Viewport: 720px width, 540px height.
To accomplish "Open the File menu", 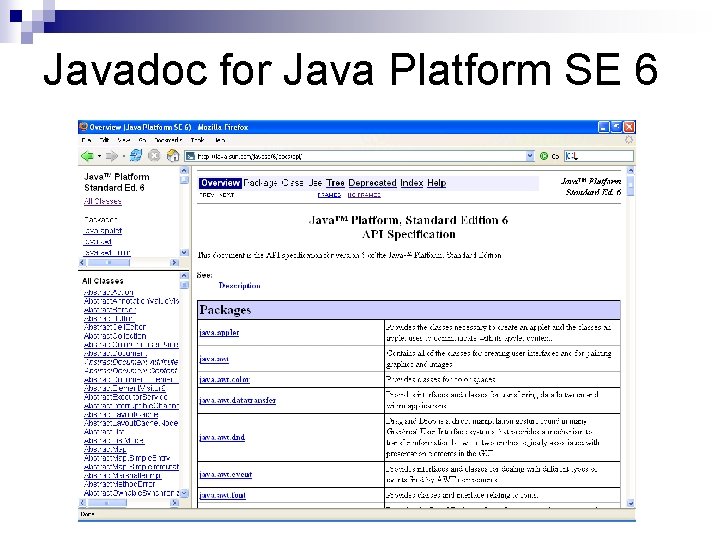I will [86, 140].
